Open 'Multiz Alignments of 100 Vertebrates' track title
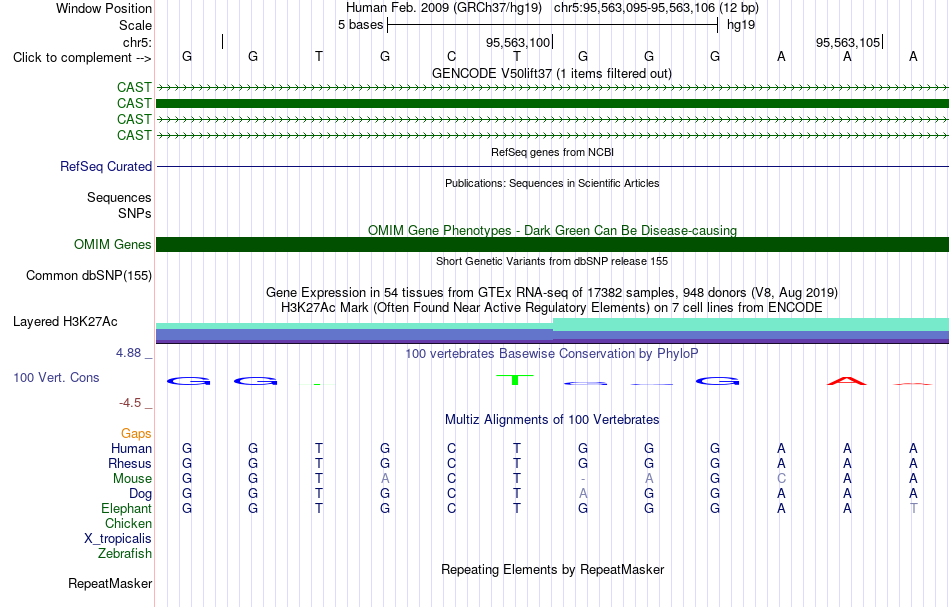This screenshot has width=950, height=607. click(x=552, y=419)
